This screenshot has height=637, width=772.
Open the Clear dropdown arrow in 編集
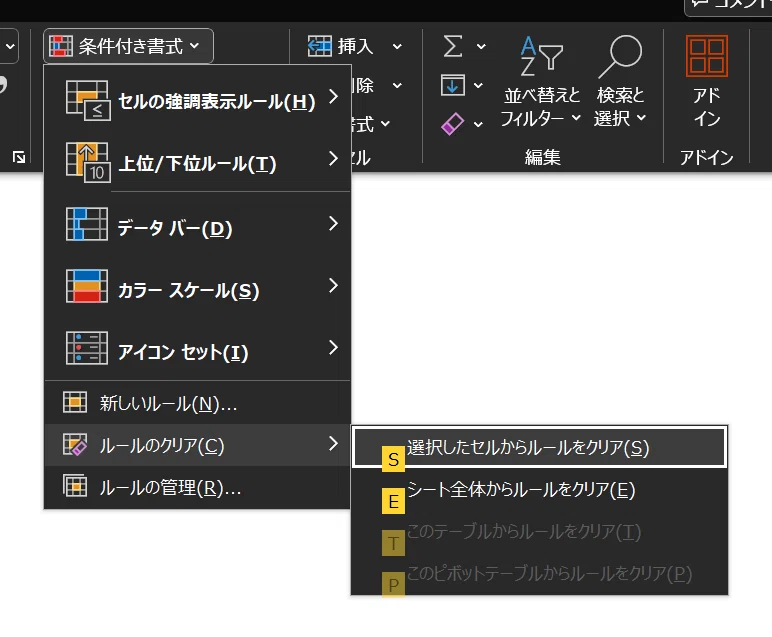[478, 124]
